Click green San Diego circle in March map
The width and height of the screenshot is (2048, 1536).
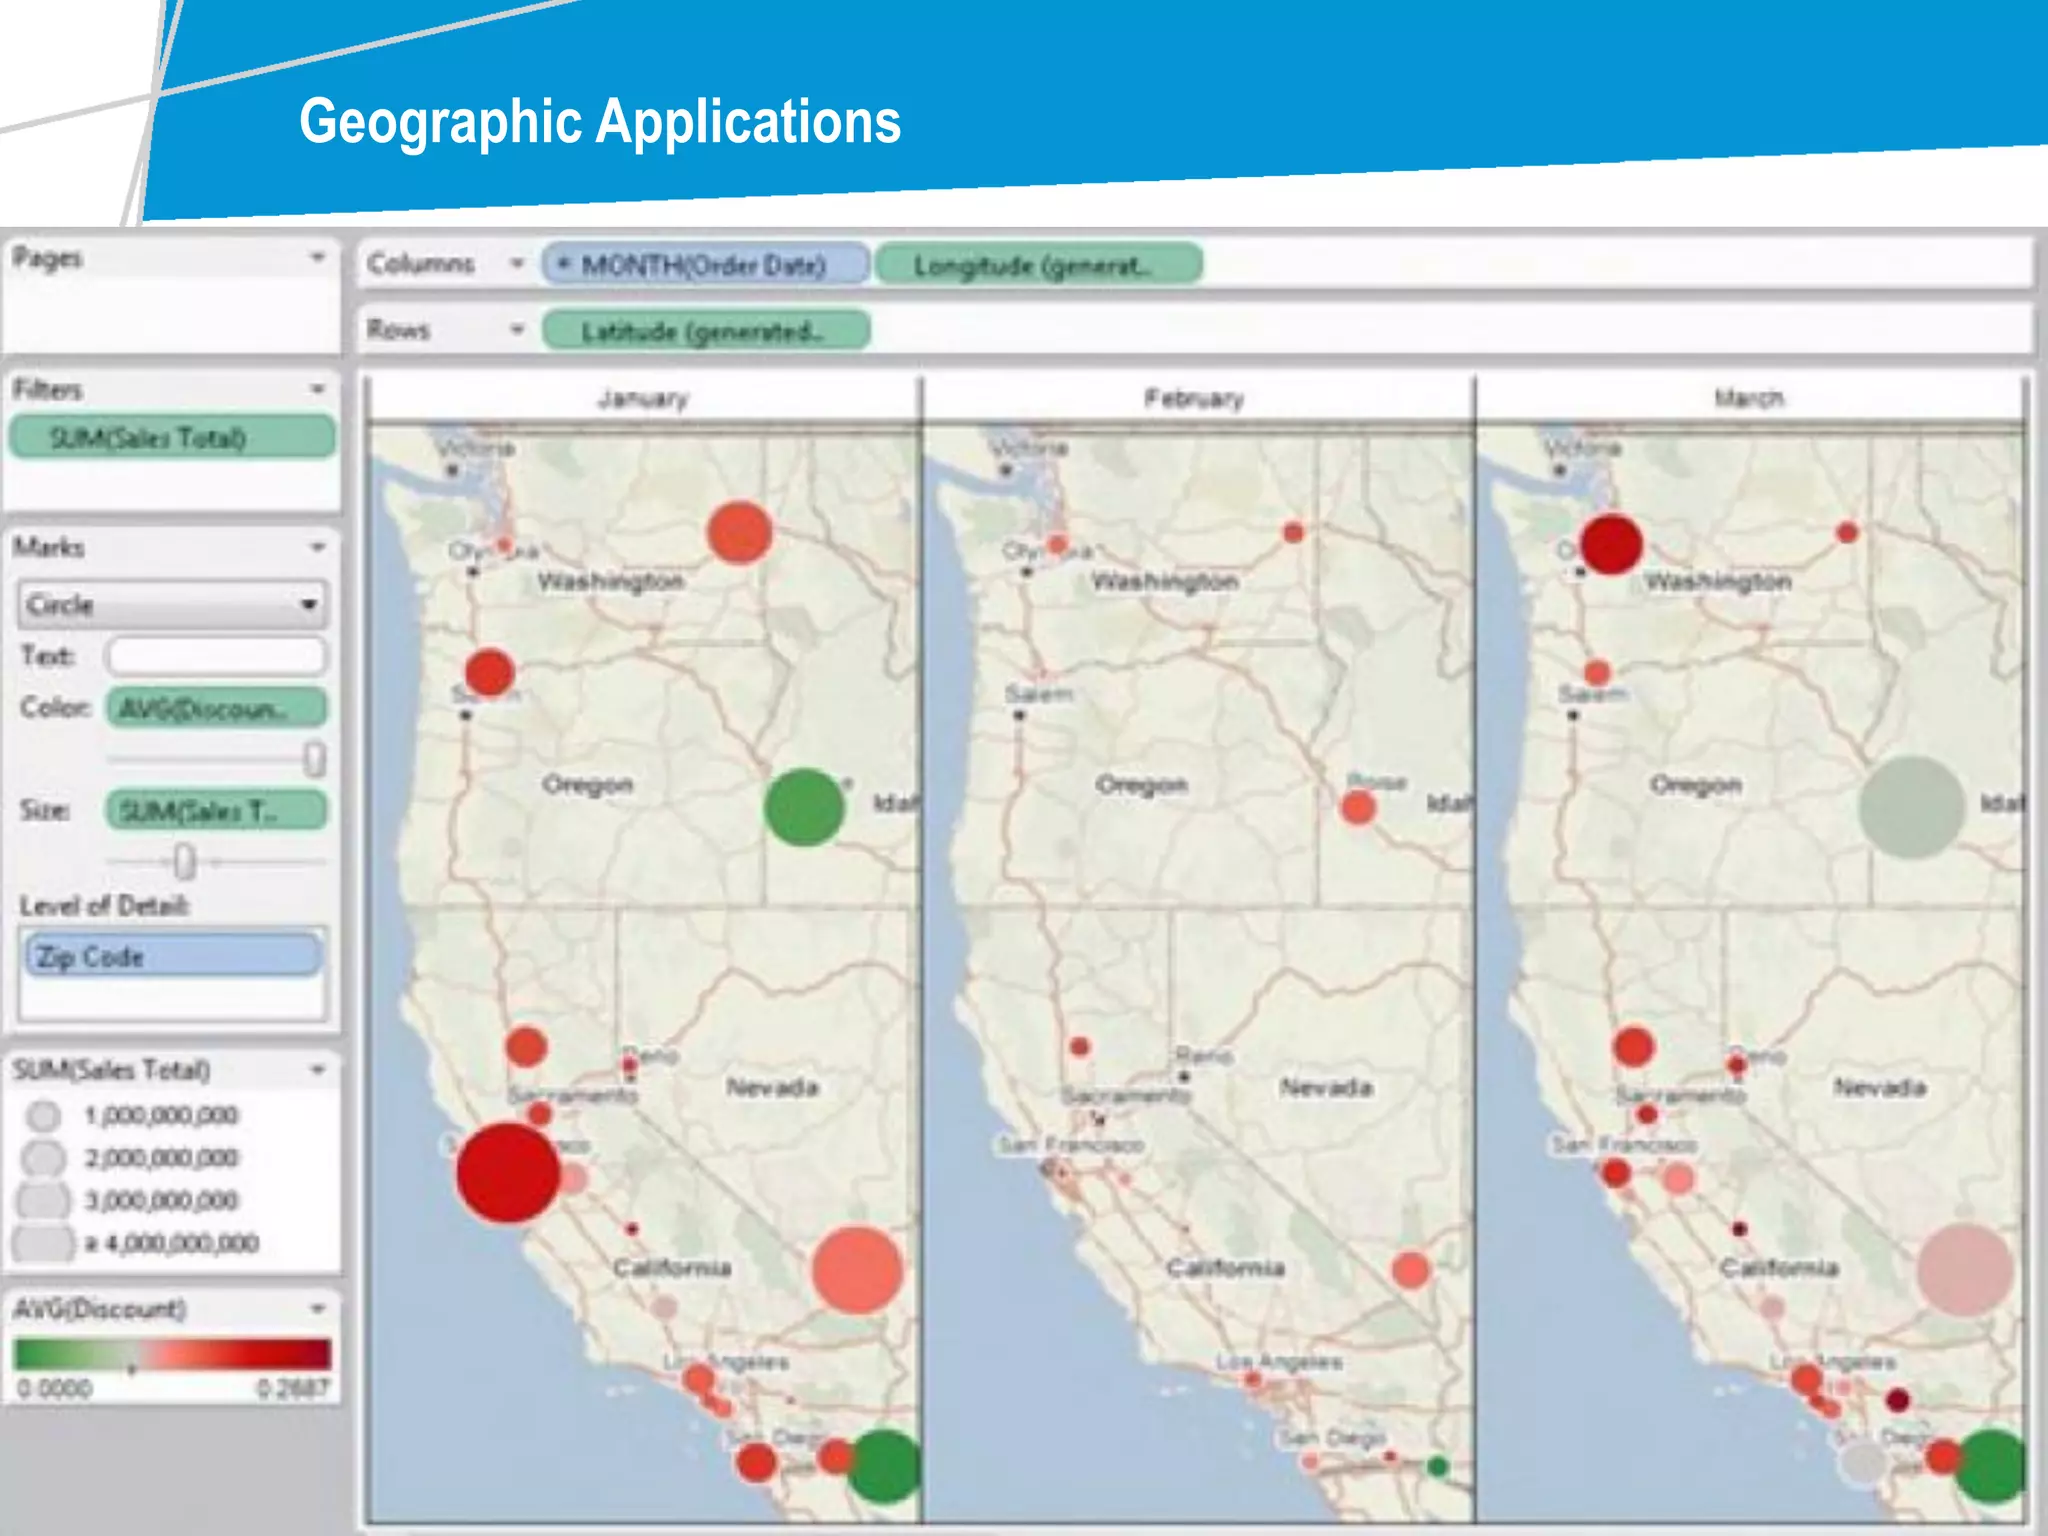tap(1992, 1467)
